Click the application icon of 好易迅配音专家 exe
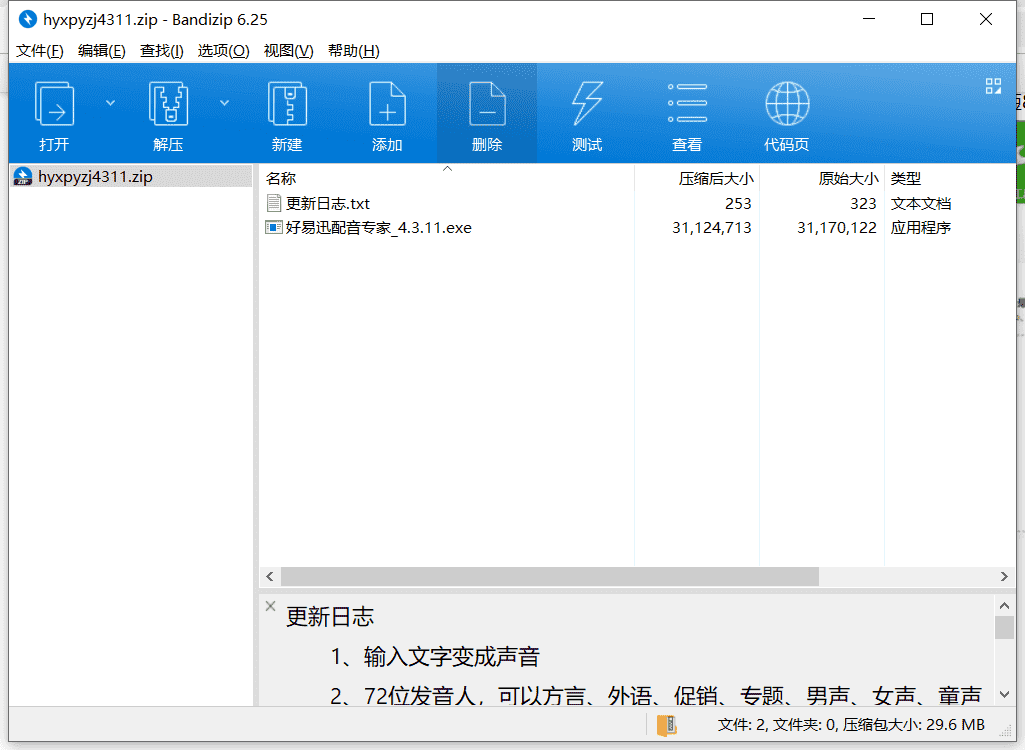1025x750 pixels. pyautogui.click(x=274, y=228)
